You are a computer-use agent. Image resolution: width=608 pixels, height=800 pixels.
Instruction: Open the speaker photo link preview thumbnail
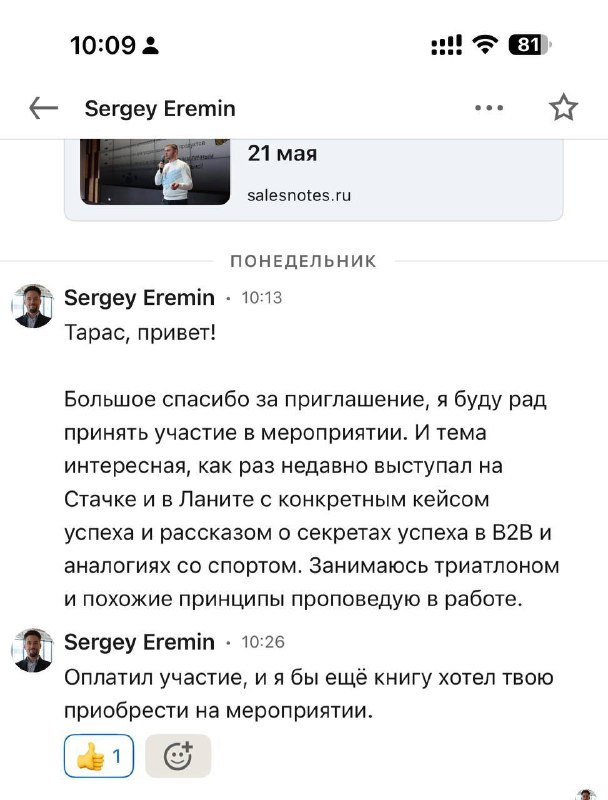155,172
